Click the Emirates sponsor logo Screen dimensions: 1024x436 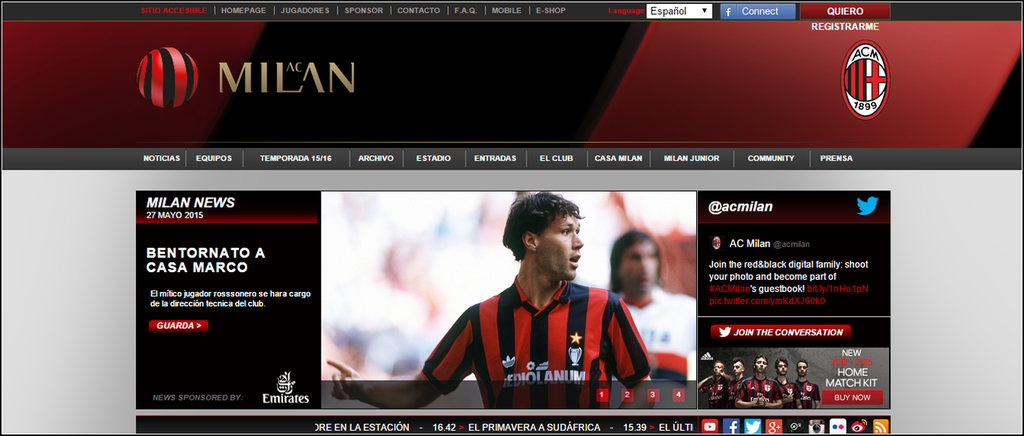(x=285, y=388)
